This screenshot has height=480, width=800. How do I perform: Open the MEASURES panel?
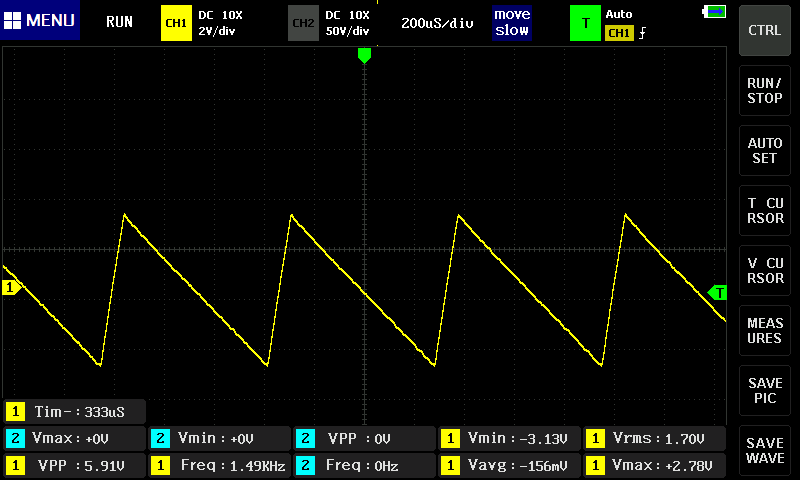[765, 330]
